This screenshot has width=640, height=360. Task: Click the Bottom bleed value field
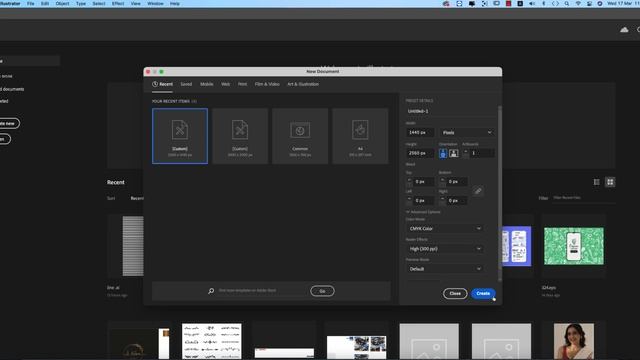[457, 181]
